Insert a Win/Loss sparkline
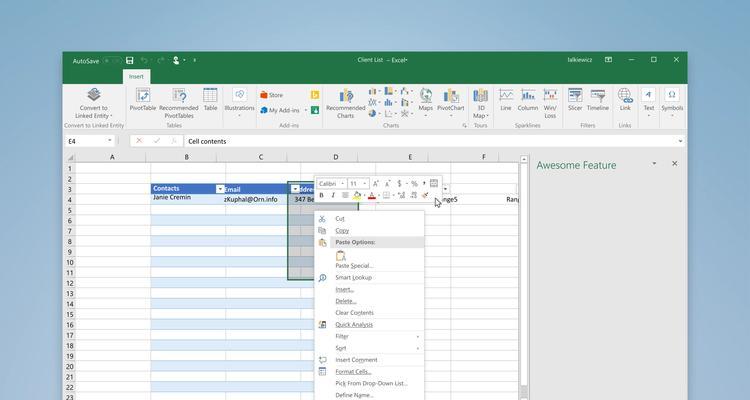The height and width of the screenshot is (400, 750). [x=550, y=103]
